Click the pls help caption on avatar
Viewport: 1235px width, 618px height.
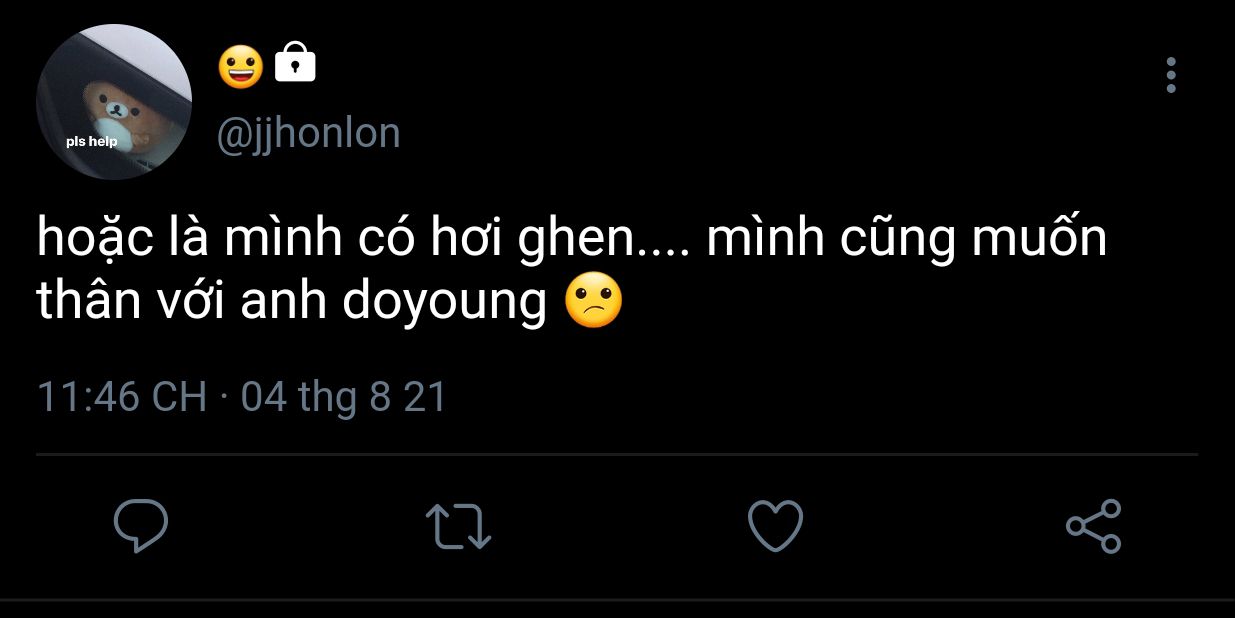(92, 141)
